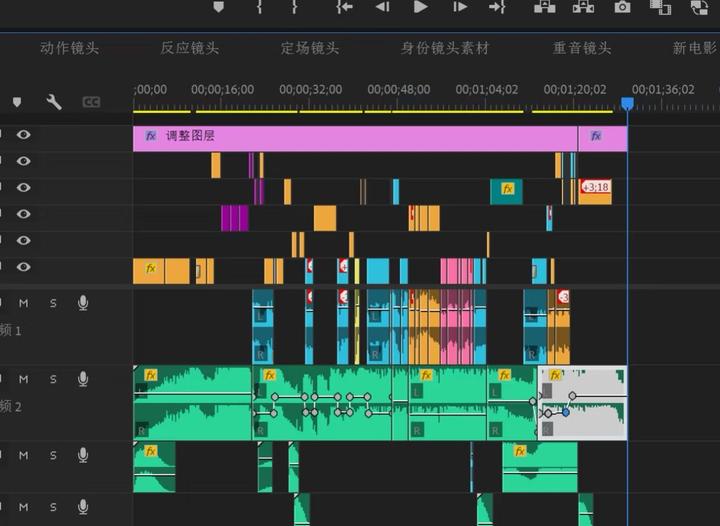
Task: Mute audio track 频 1
Action: [23, 302]
